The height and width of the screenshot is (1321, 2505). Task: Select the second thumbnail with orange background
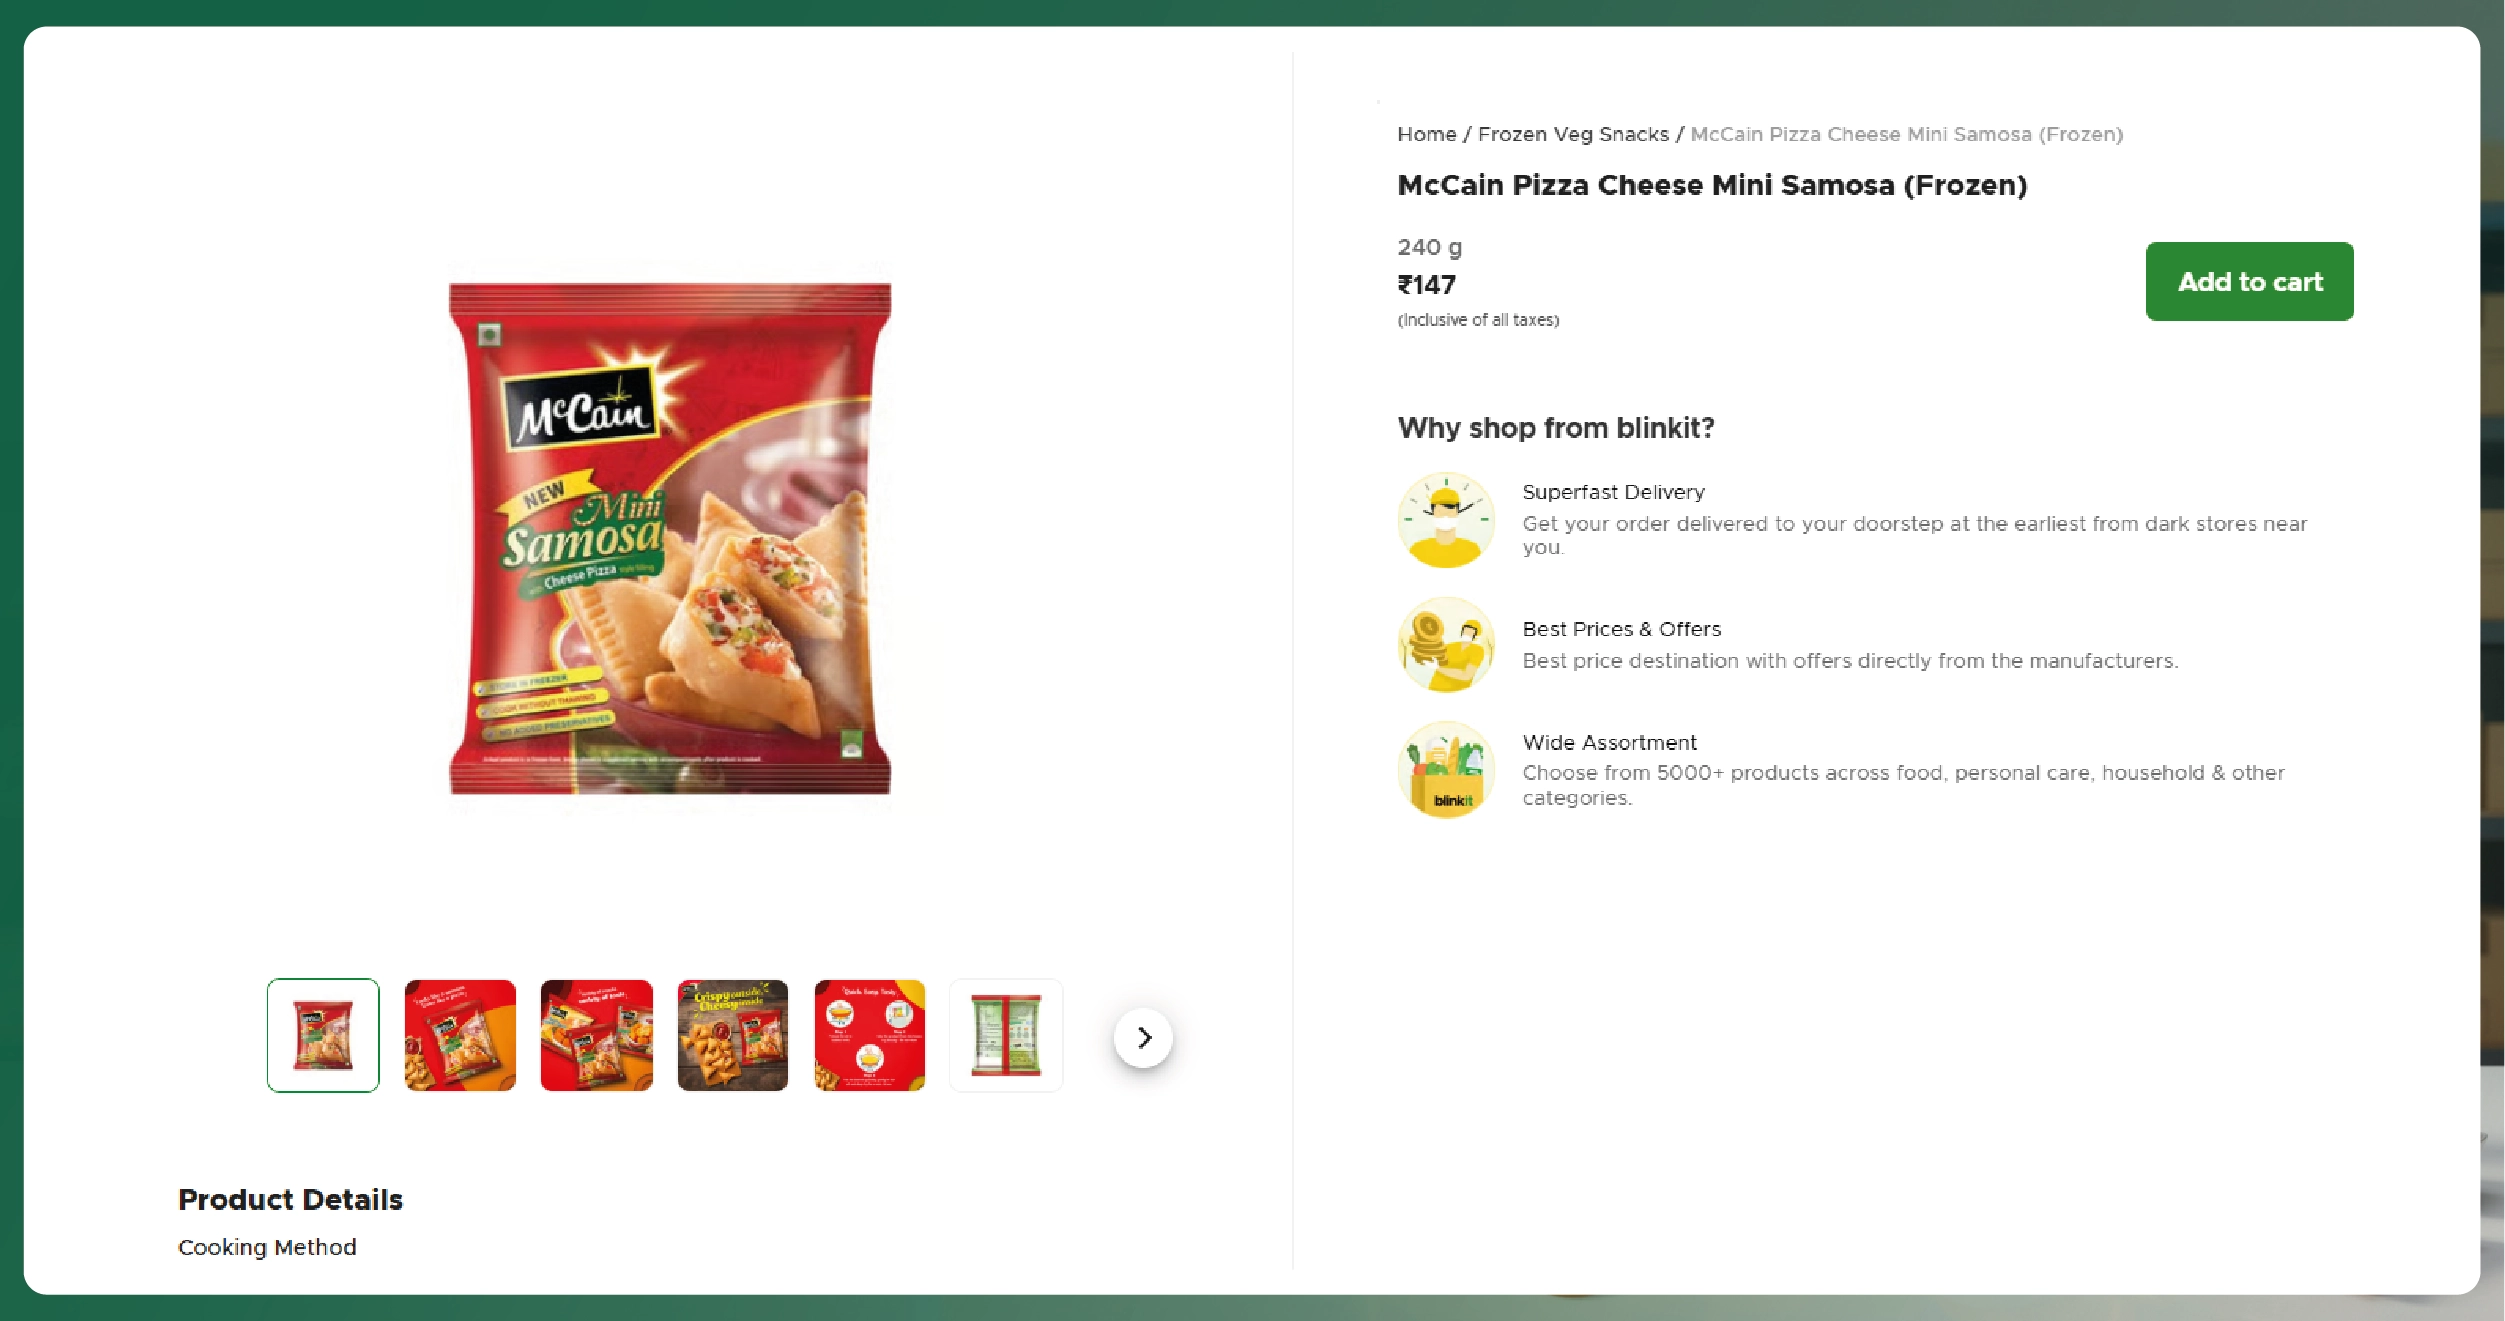[x=460, y=1035]
